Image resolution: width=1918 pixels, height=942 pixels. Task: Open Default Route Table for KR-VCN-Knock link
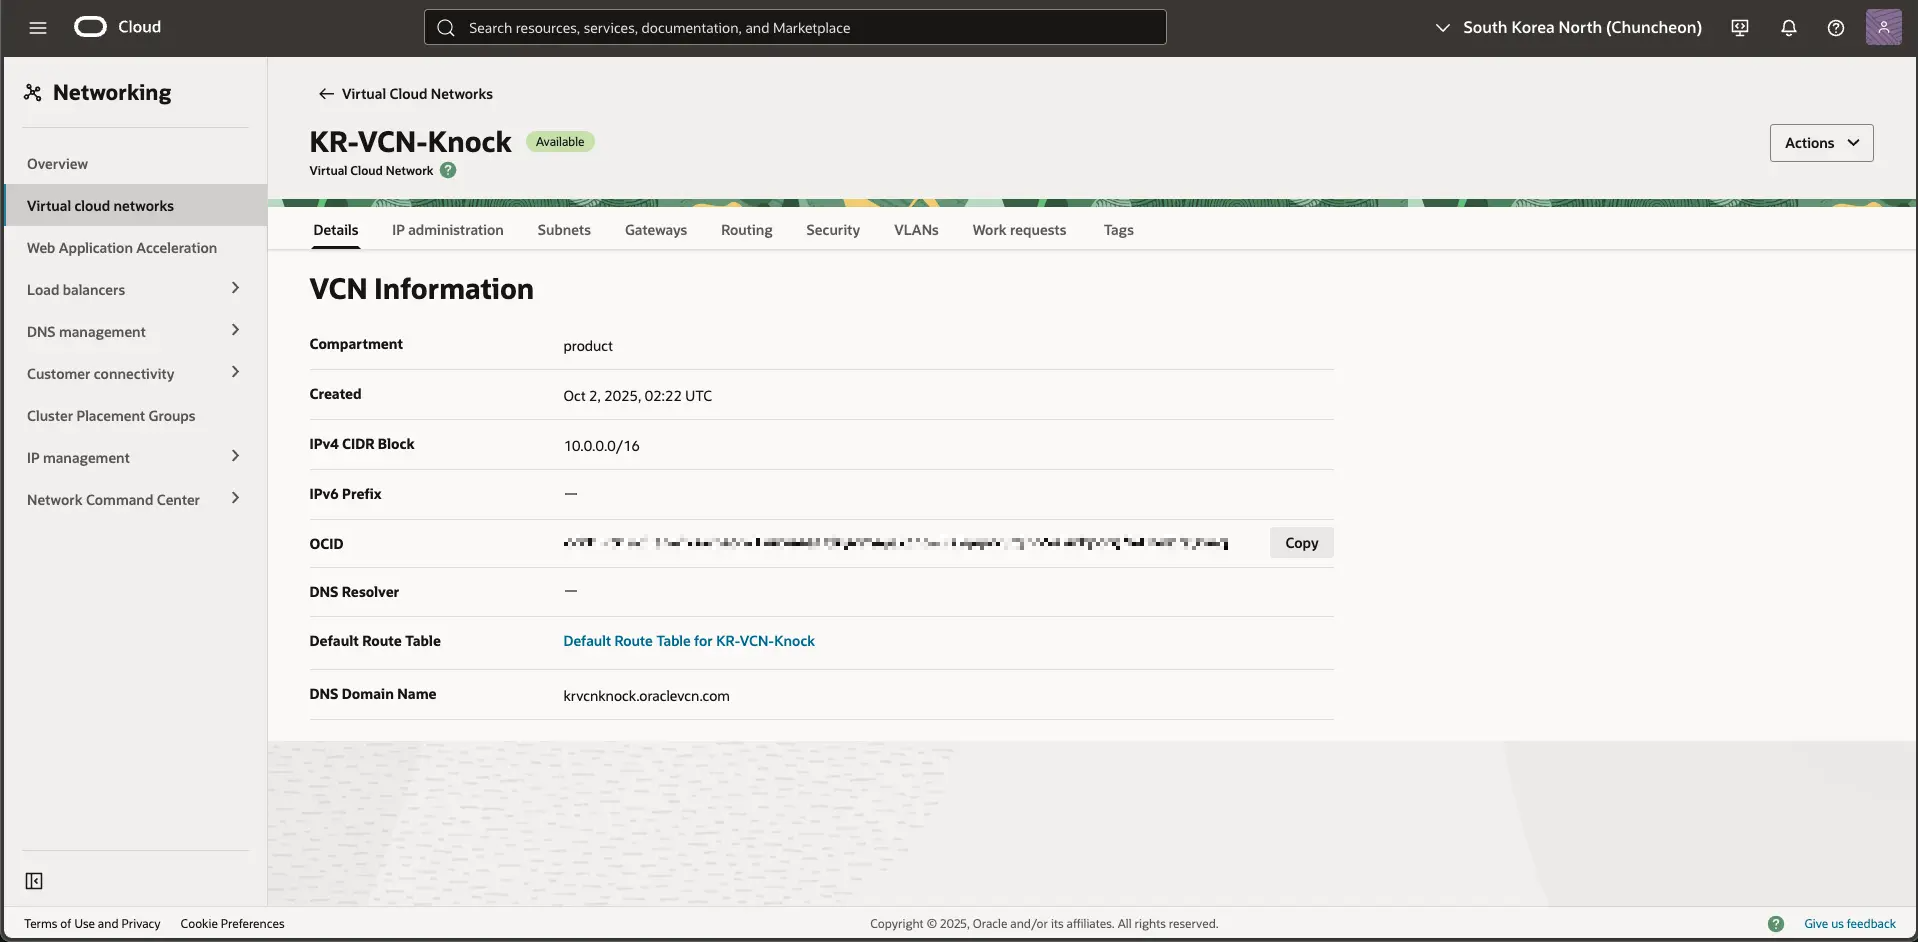tap(689, 641)
